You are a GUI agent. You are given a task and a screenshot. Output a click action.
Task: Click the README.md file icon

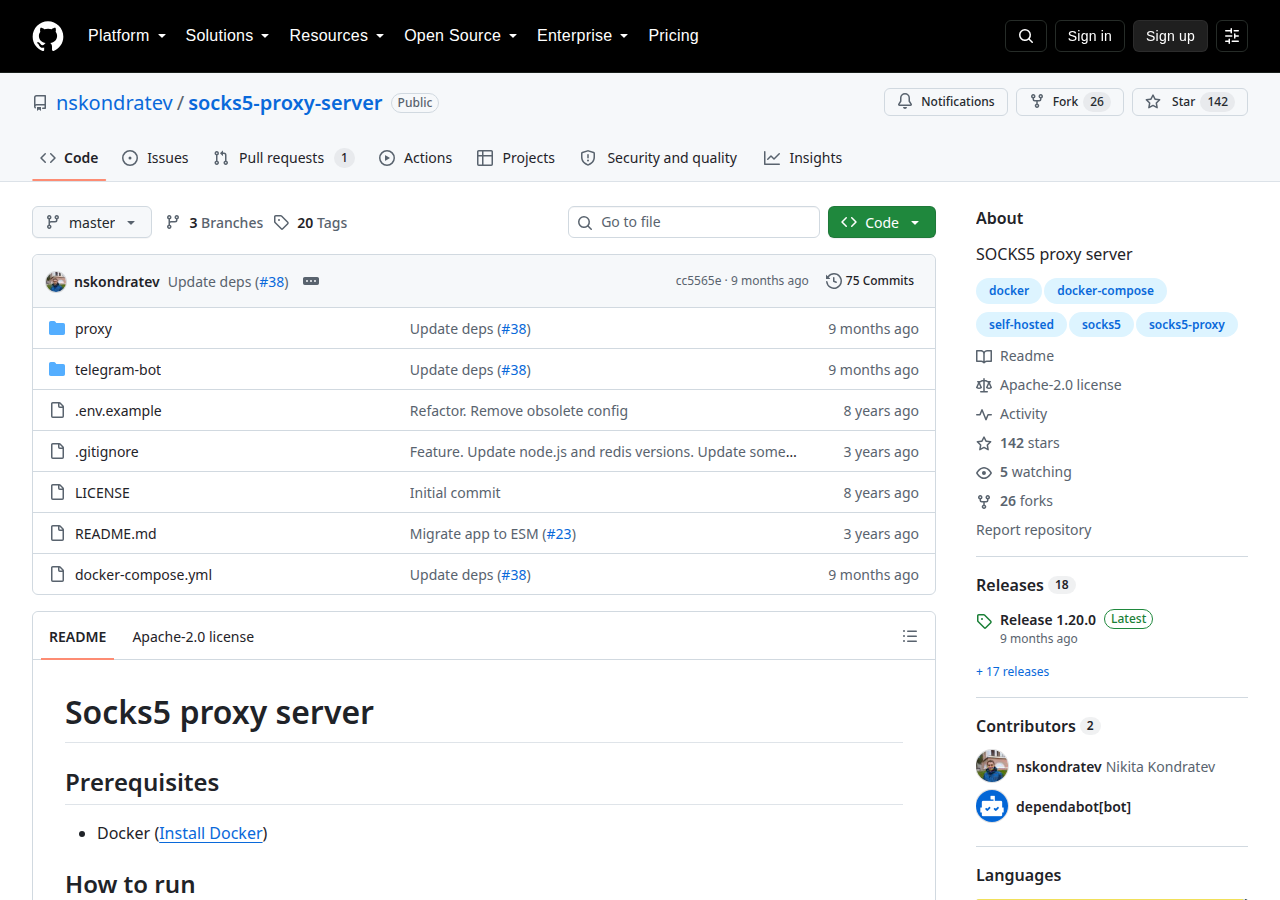(x=57, y=534)
